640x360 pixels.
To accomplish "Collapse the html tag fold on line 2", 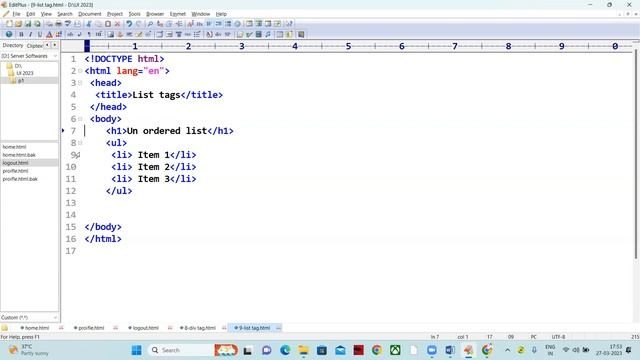I will [x=80, y=71].
